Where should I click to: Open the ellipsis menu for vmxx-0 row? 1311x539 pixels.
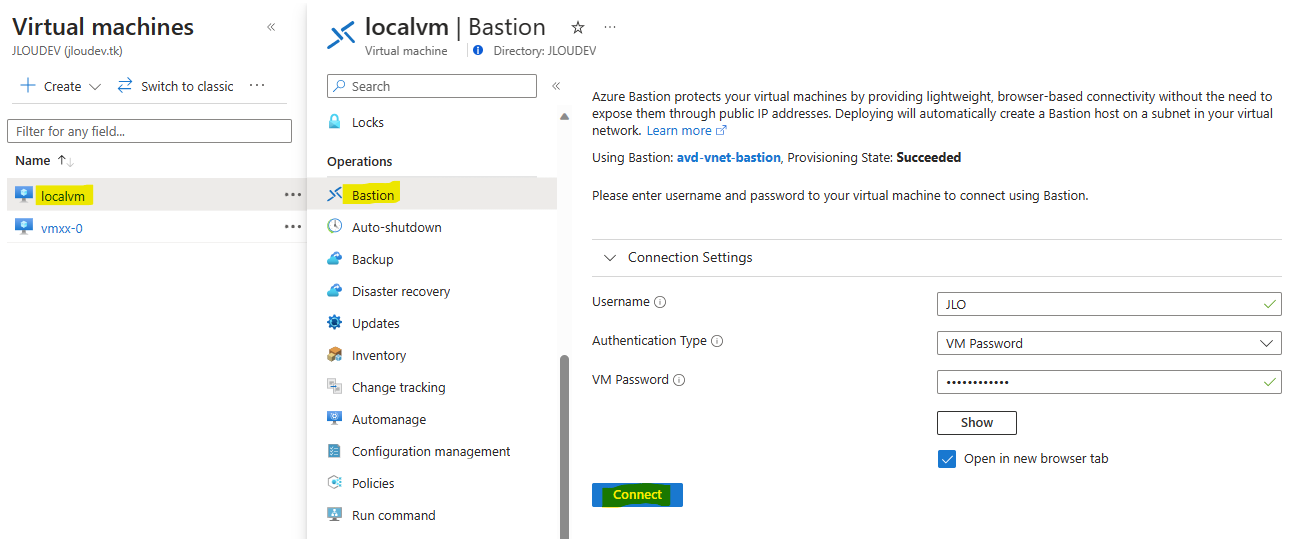coord(293,227)
